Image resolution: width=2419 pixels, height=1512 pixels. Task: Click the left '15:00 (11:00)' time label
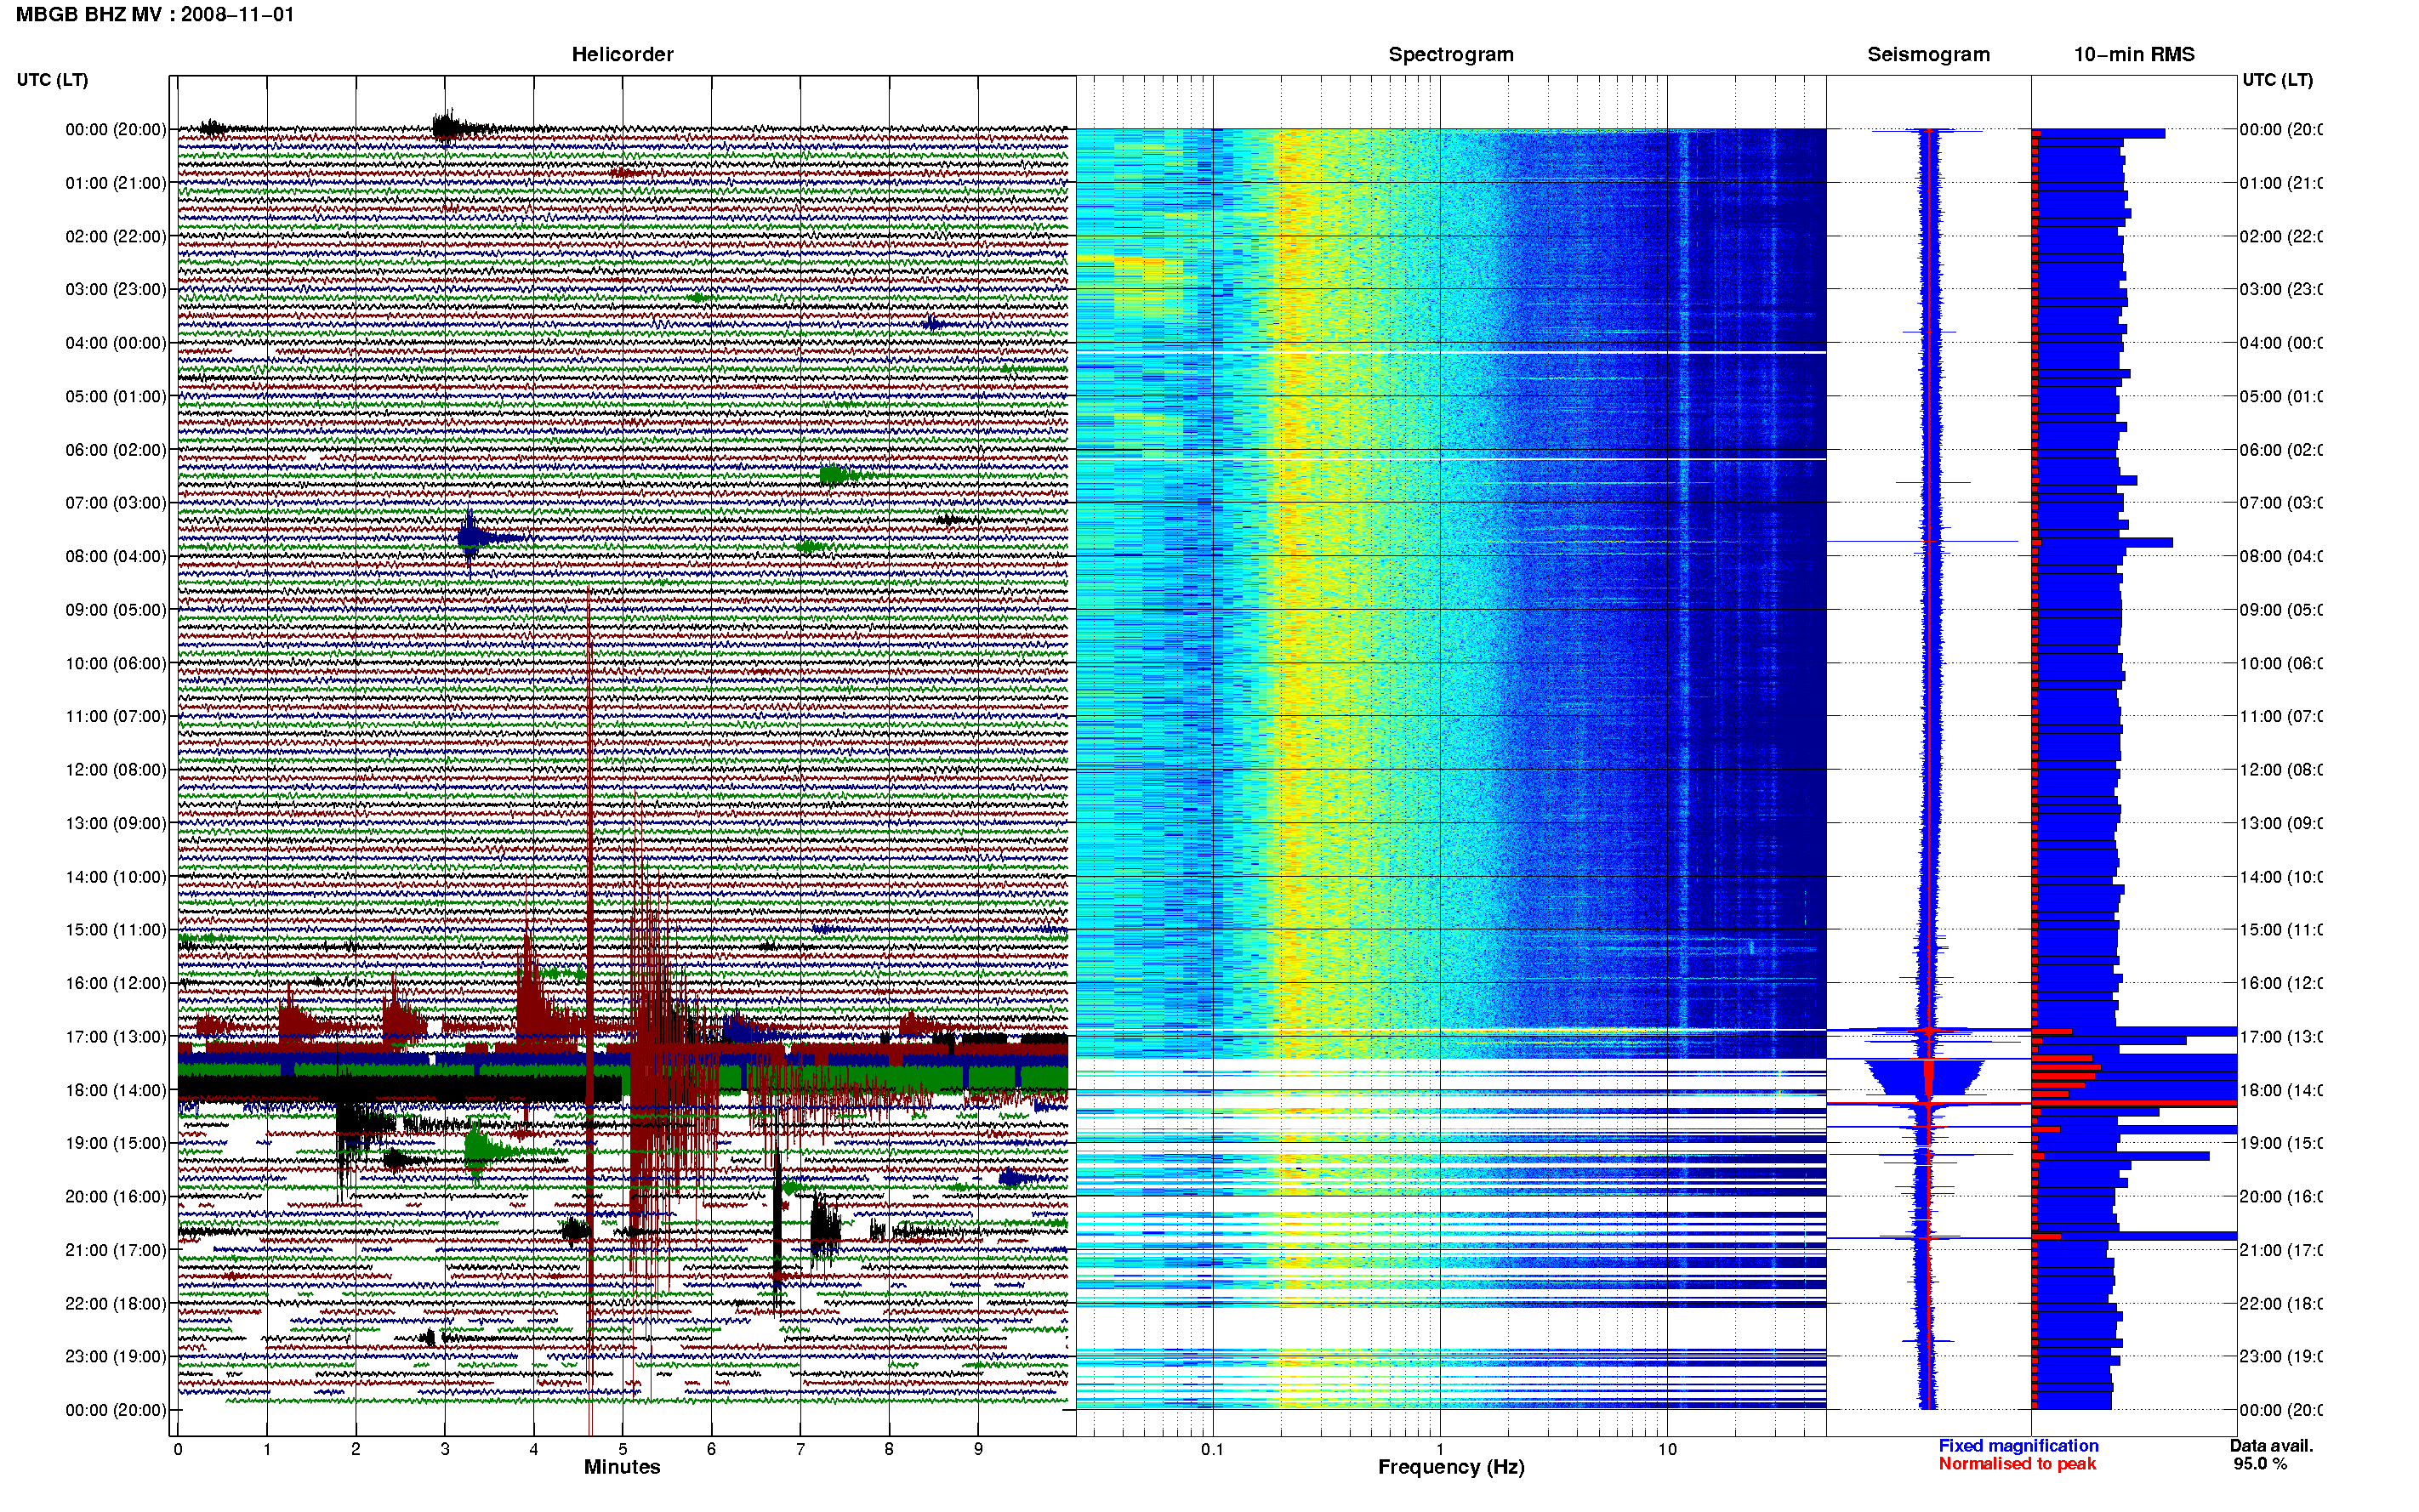(x=116, y=930)
